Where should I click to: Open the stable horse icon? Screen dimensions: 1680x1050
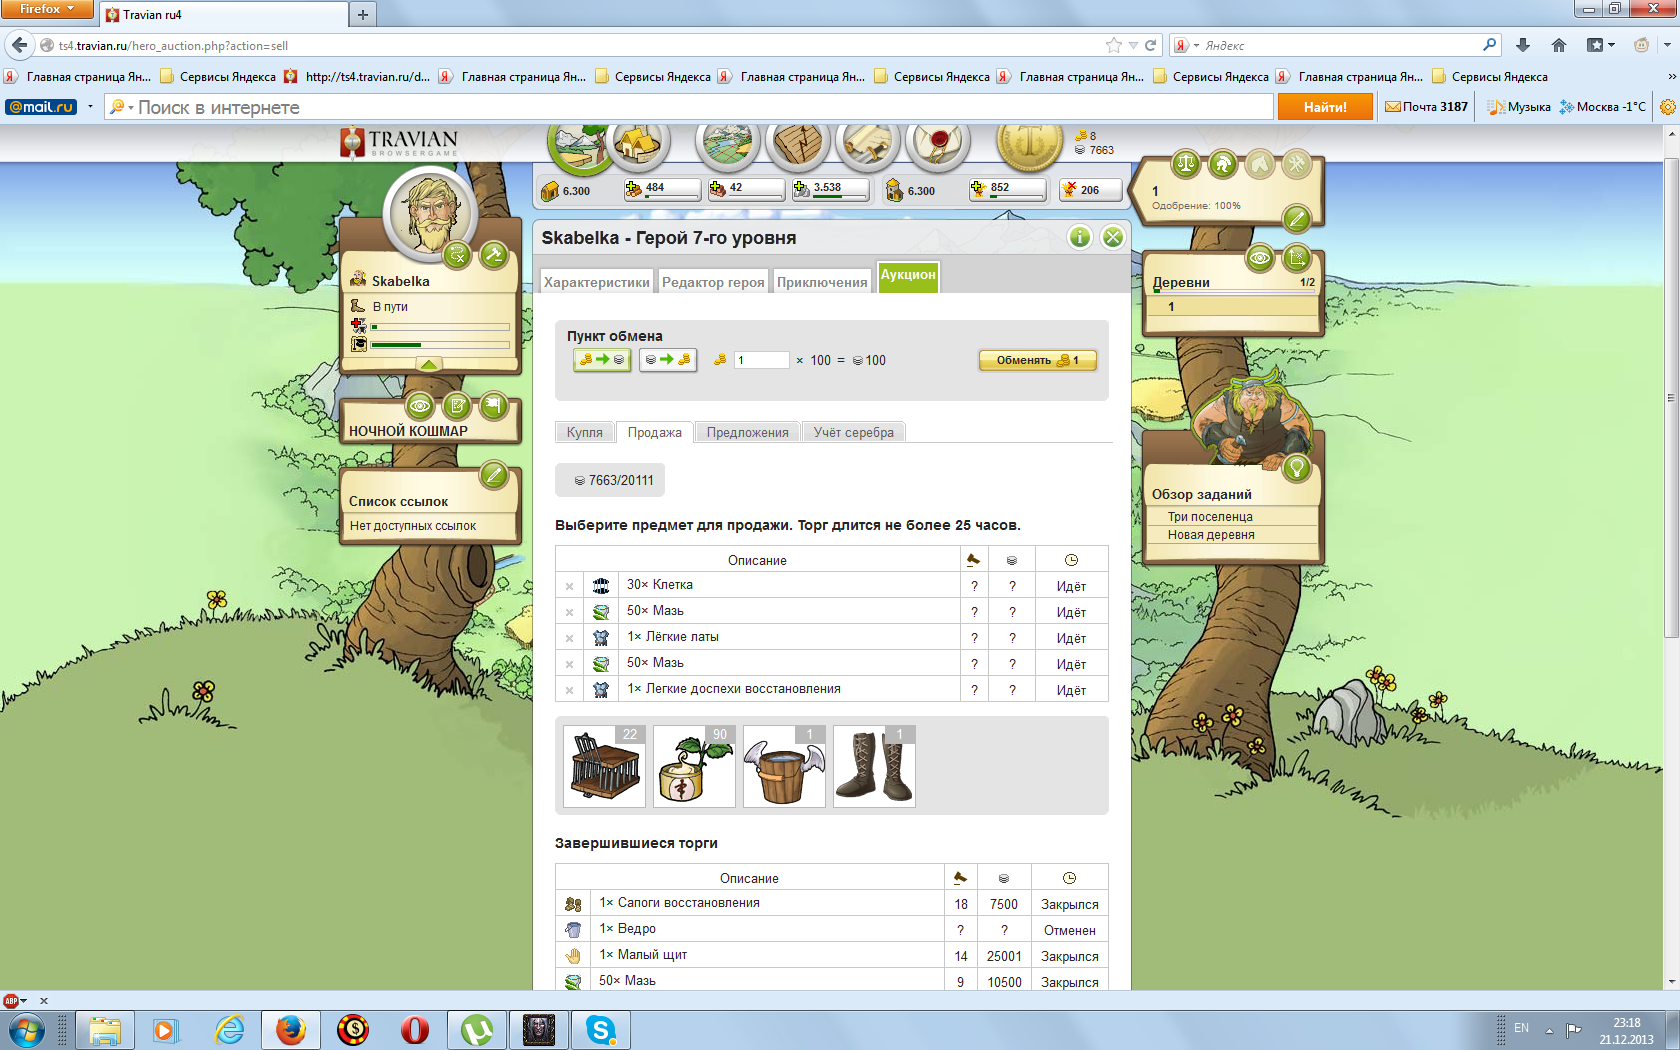tap(1260, 163)
